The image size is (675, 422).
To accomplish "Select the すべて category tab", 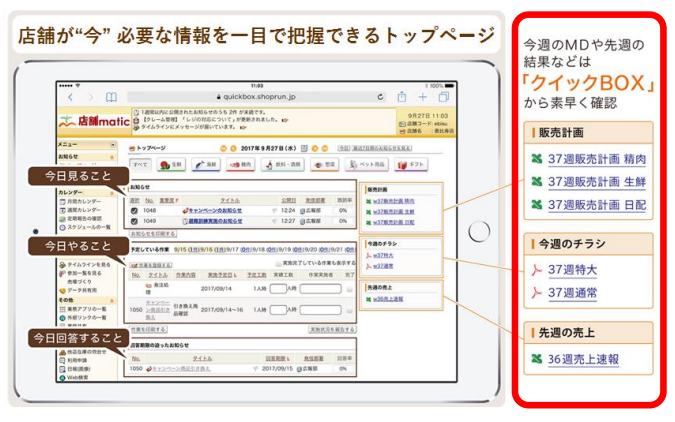I will [140, 164].
